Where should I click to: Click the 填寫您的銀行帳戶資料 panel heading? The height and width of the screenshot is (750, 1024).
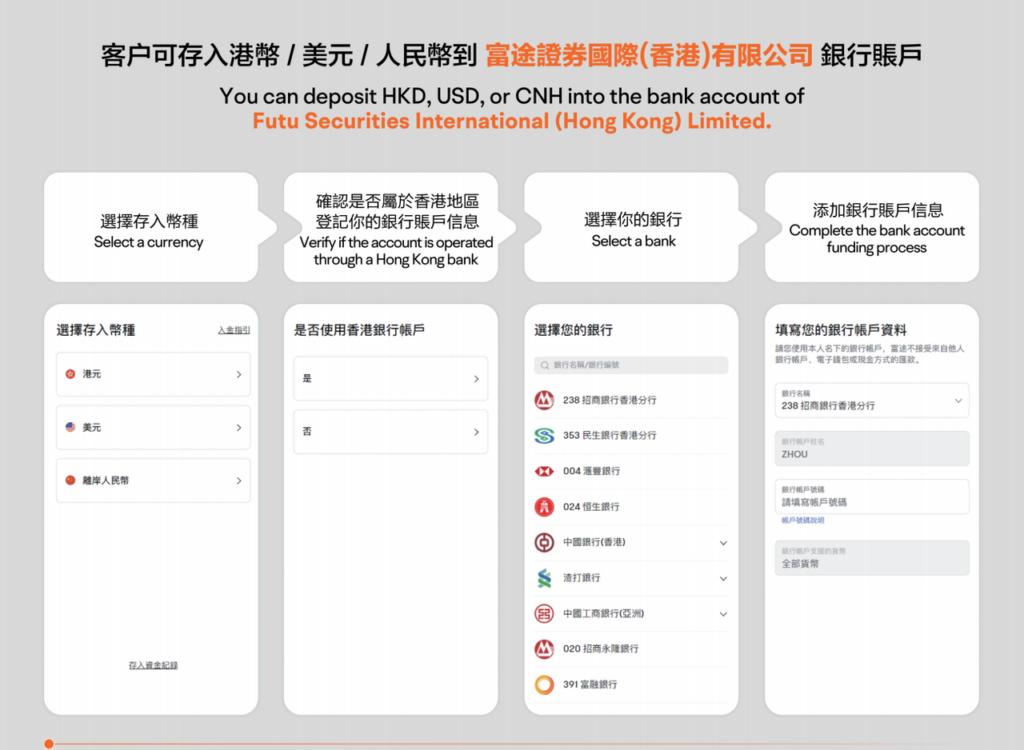pos(840,331)
